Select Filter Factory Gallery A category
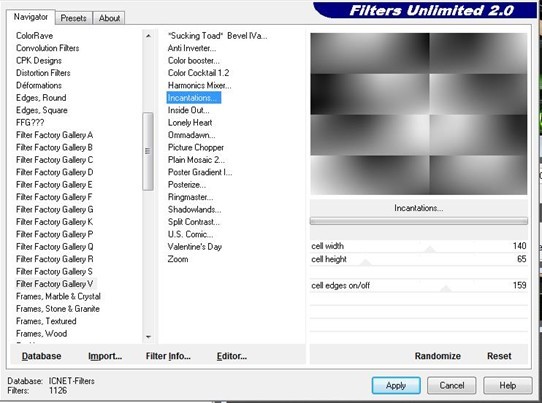542x403 pixels. tap(54, 135)
